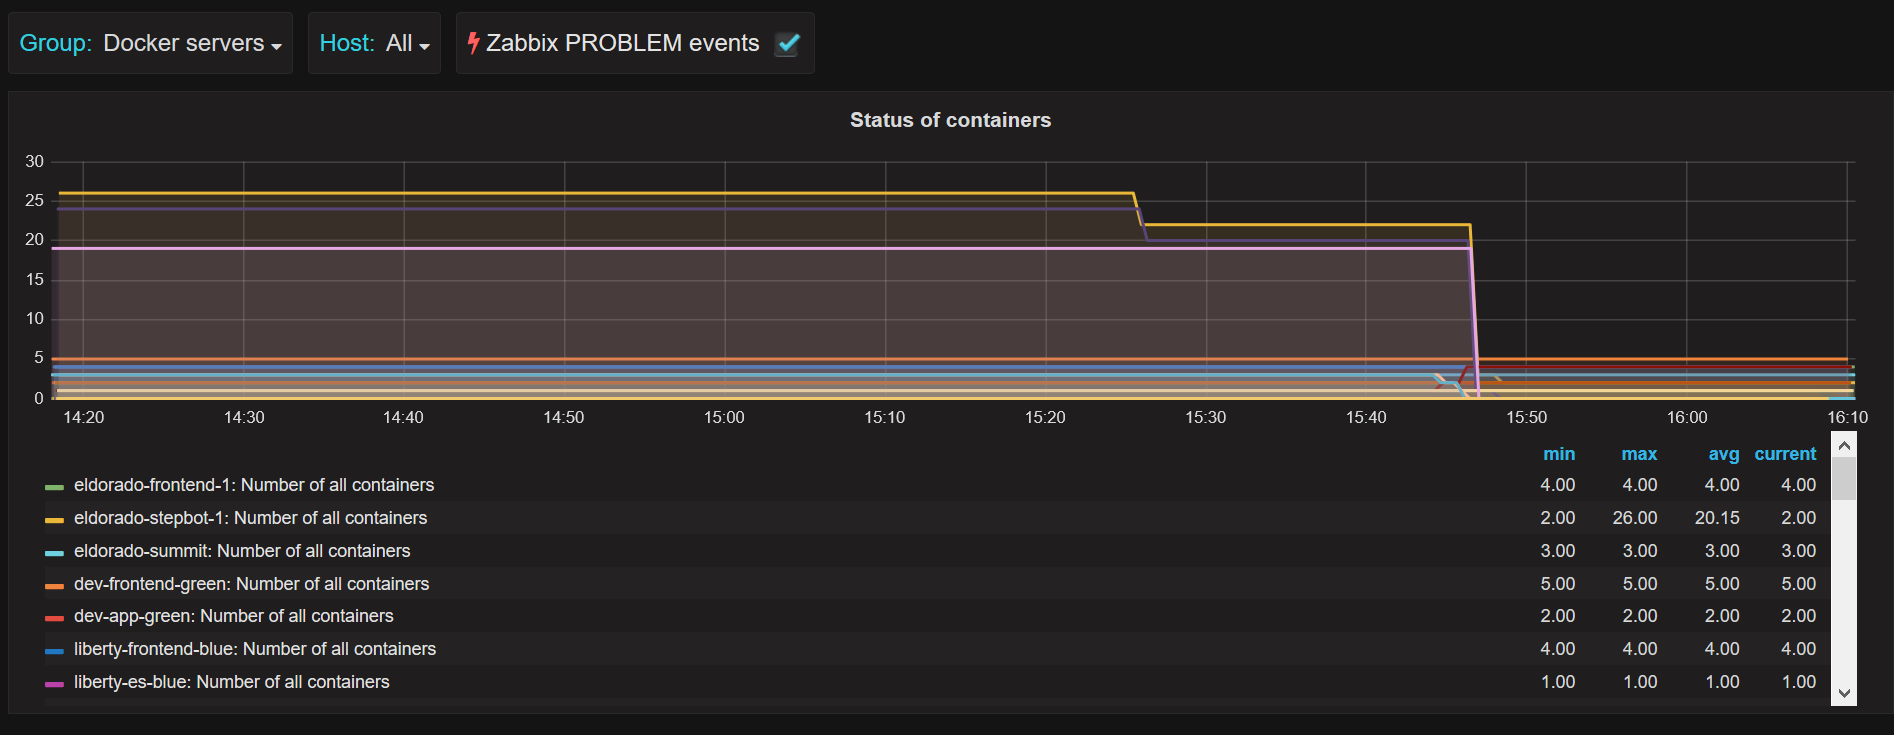Toggle the liberty-es-blue series visibility
This screenshot has height=735, width=1894.
click(x=232, y=682)
